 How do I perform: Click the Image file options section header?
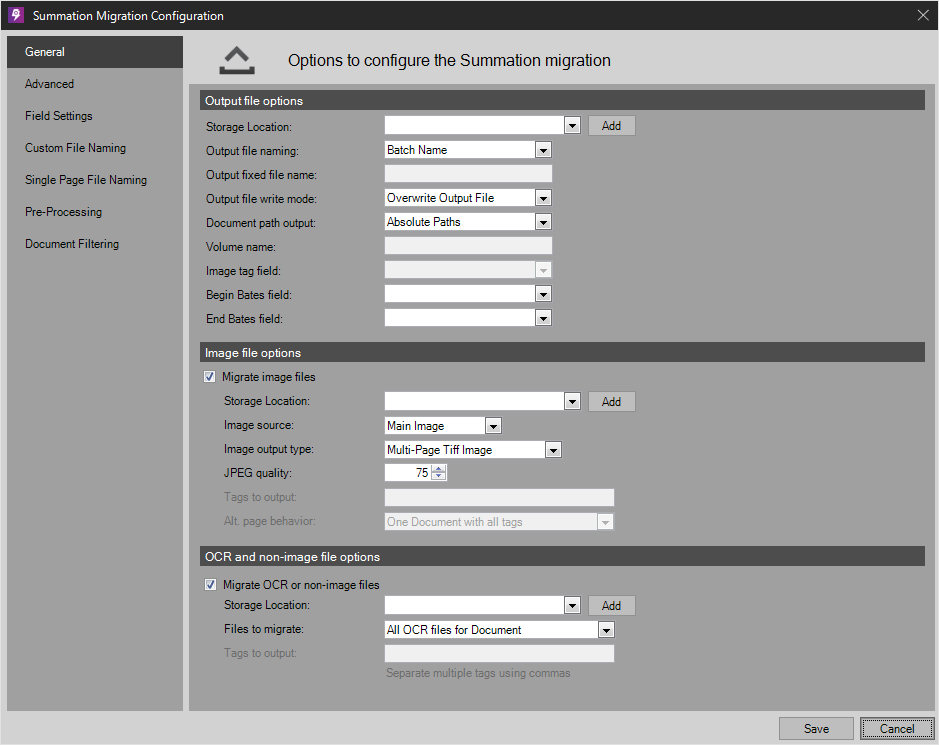(562, 353)
